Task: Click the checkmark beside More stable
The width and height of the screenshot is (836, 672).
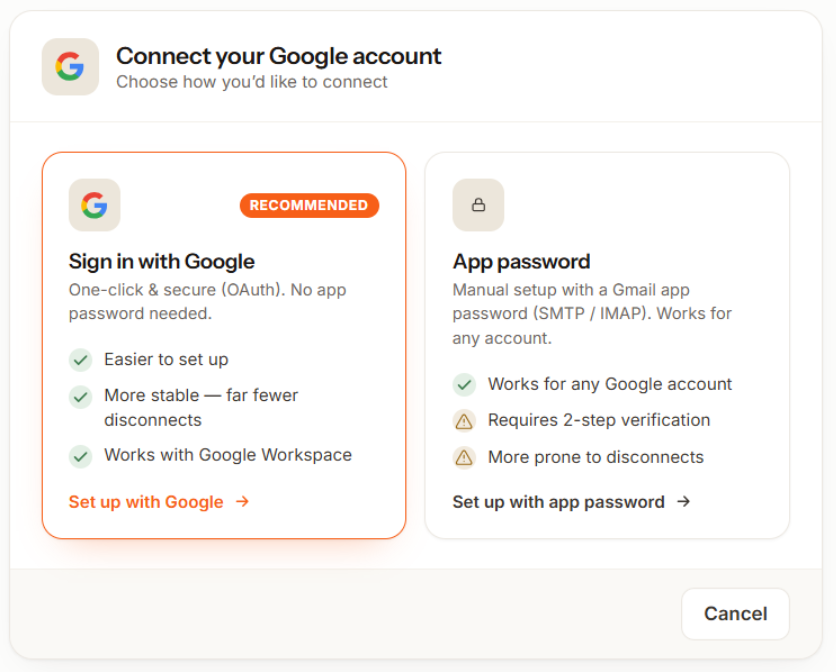Action: tap(81, 397)
